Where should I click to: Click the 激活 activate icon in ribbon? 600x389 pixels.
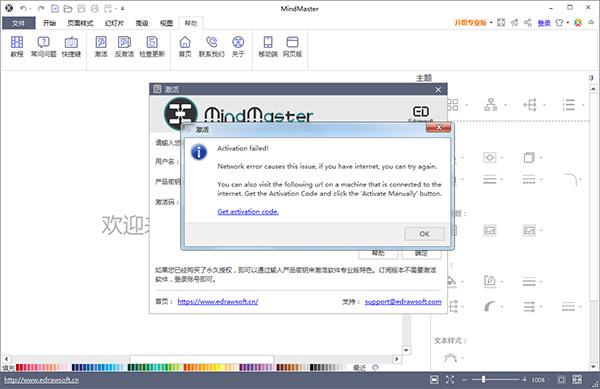101,46
